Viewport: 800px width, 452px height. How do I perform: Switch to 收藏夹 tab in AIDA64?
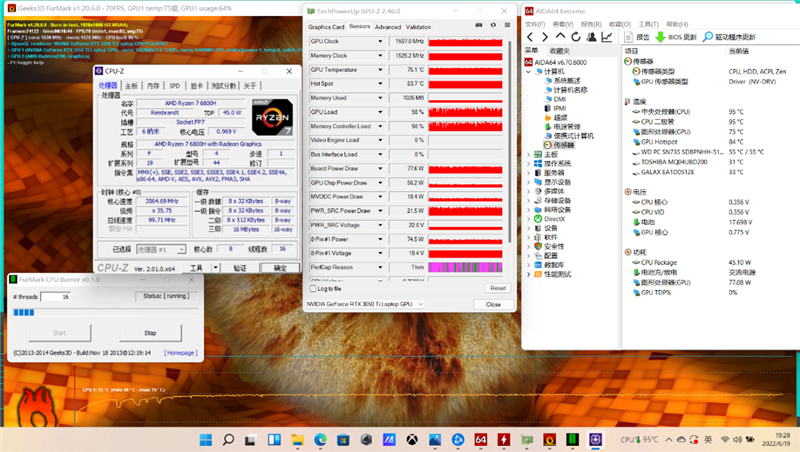tap(559, 51)
